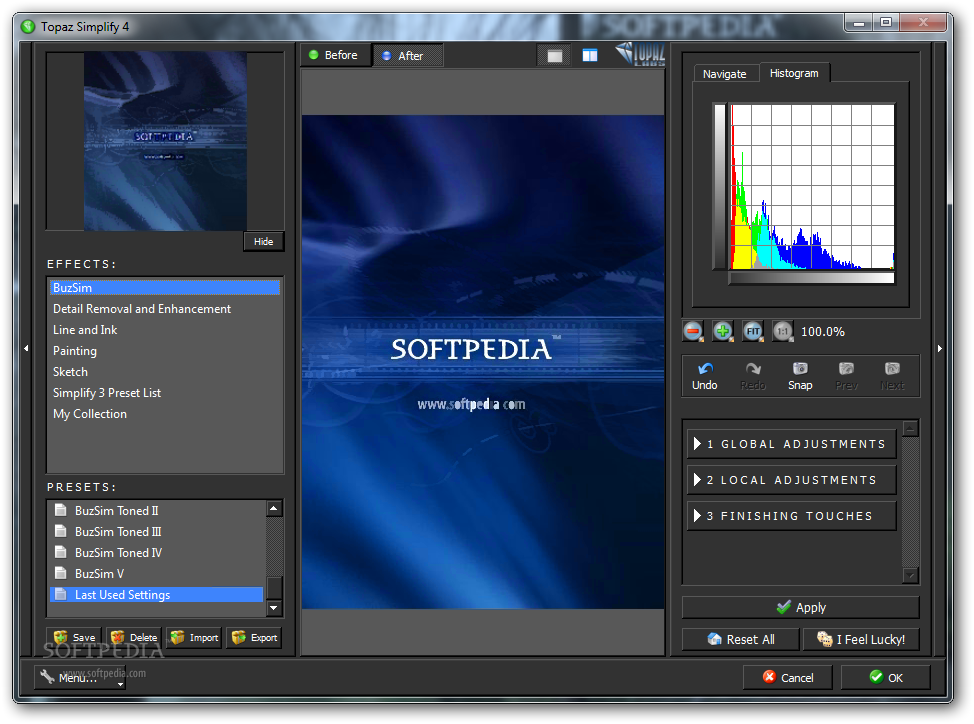Viewport: 974px width, 724px height.
Task: Click the FIT zoom icon
Action: (x=753, y=331)
